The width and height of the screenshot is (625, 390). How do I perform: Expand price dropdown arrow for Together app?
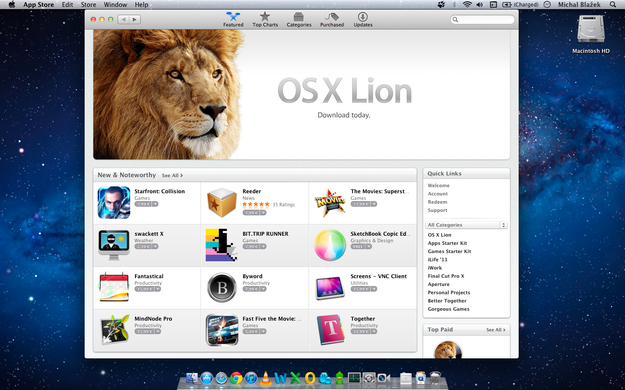click(x=374, y=331)
